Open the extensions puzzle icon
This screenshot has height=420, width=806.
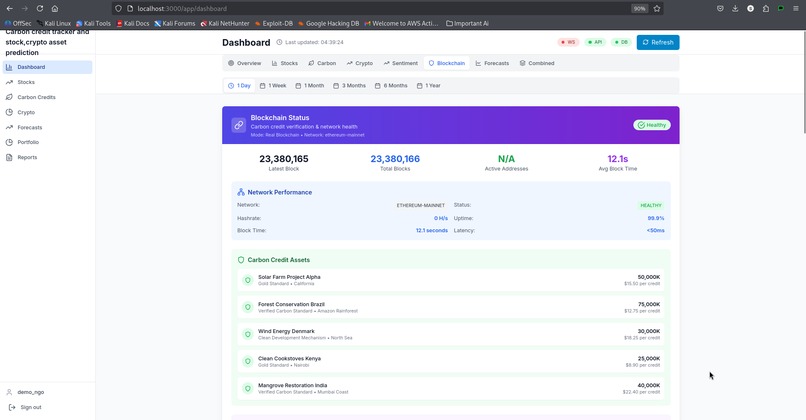click(x=765, y=8)
